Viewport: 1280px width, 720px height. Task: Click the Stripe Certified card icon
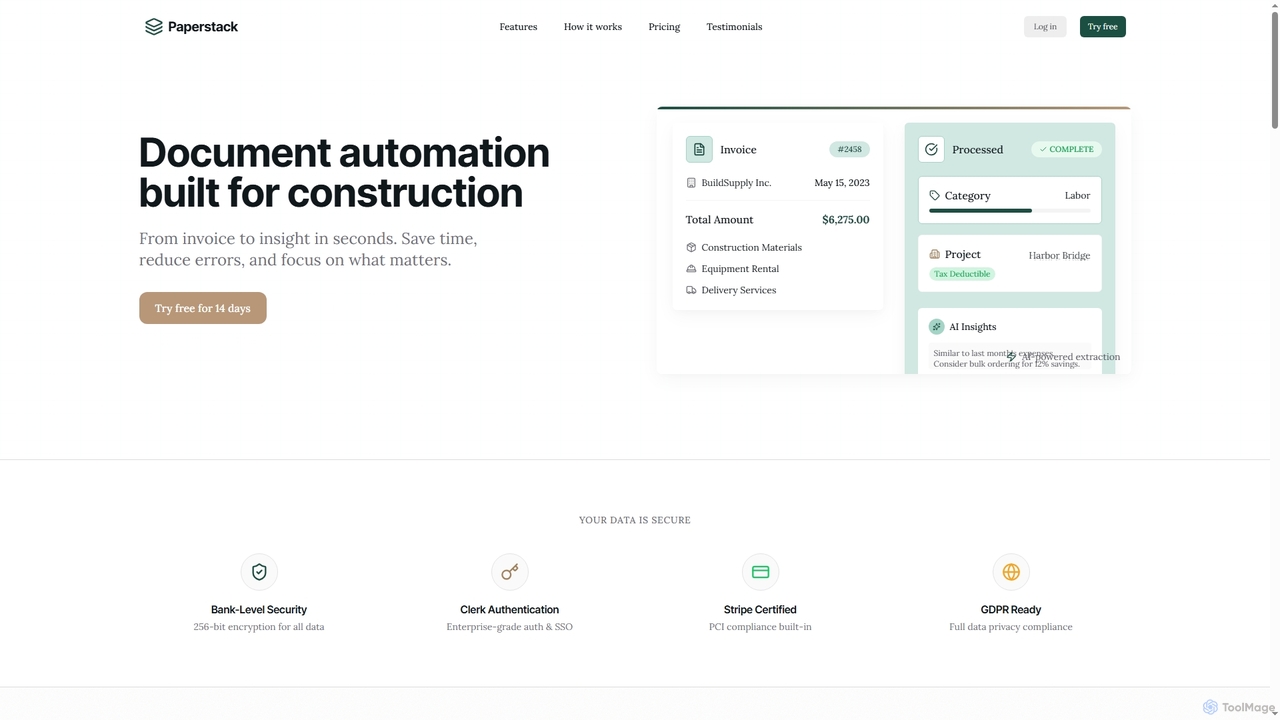[760, 572]
